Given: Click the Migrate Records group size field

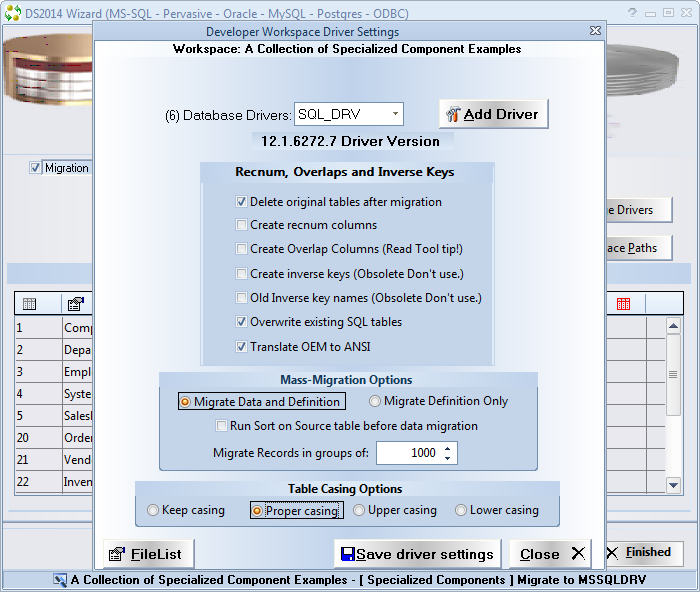Looking at the screenshot, I should 408,453.
